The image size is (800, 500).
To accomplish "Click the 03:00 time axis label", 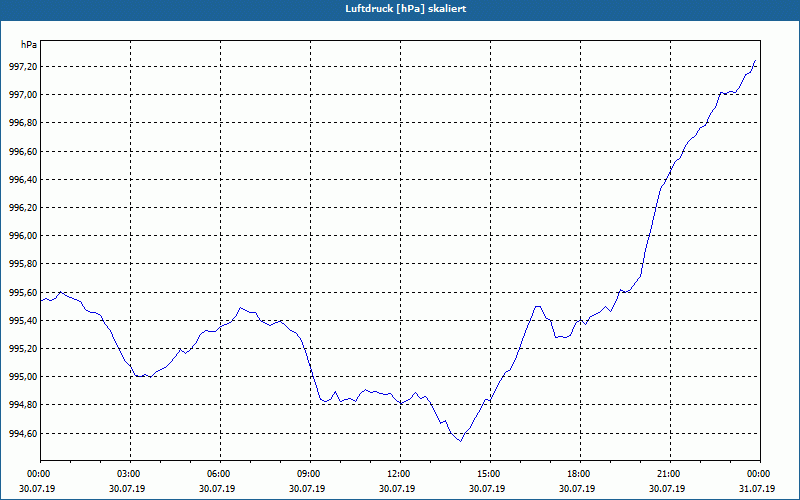I will point(130,474).
